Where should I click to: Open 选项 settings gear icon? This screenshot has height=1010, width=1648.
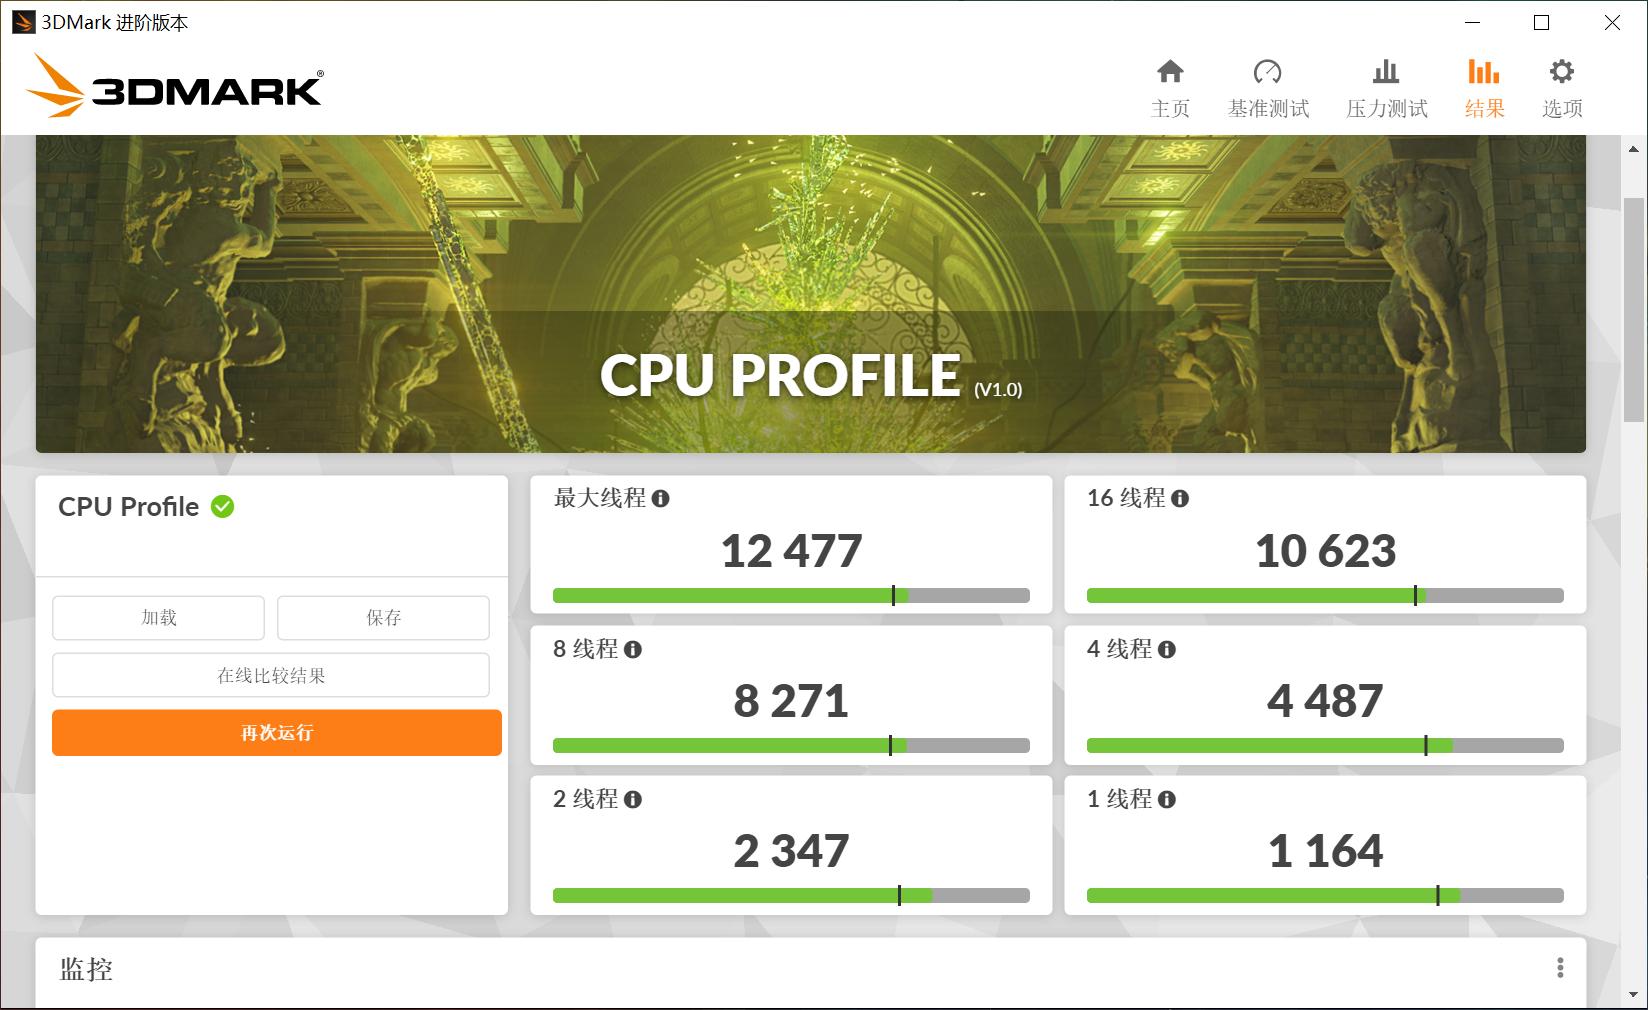[1561, 72]
